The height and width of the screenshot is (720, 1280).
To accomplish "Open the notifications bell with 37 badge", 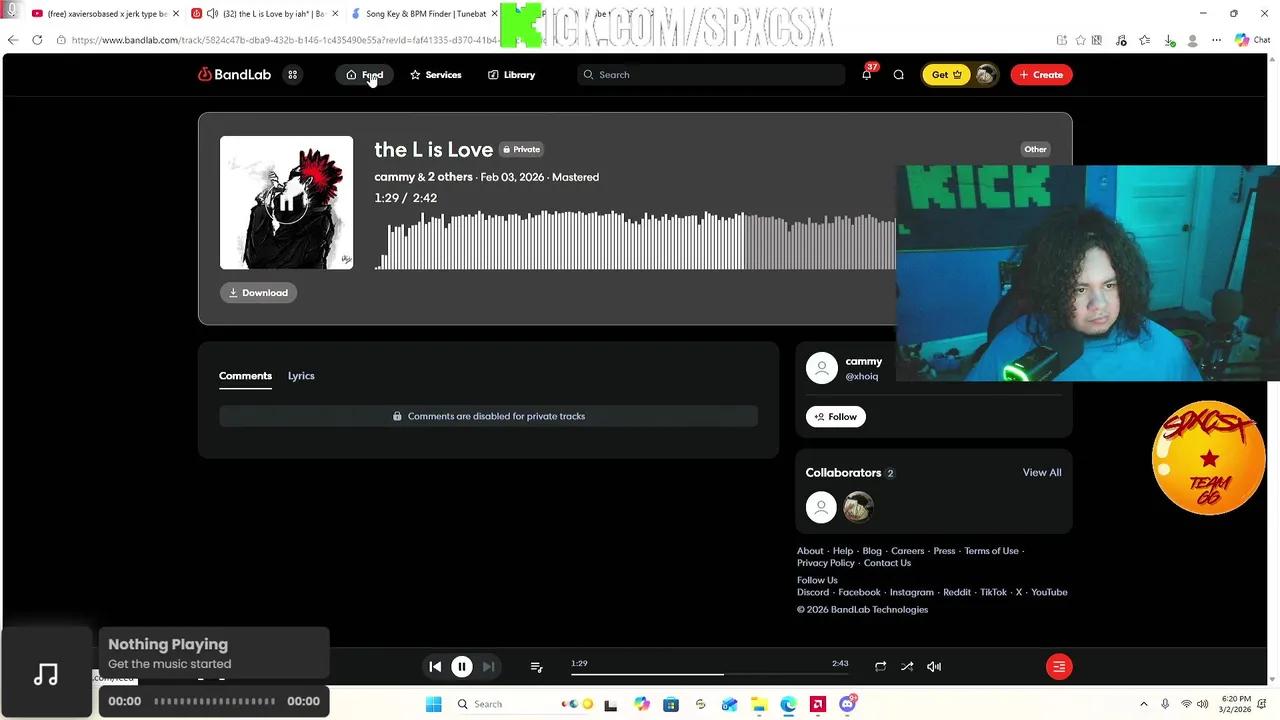I will 867,74.
